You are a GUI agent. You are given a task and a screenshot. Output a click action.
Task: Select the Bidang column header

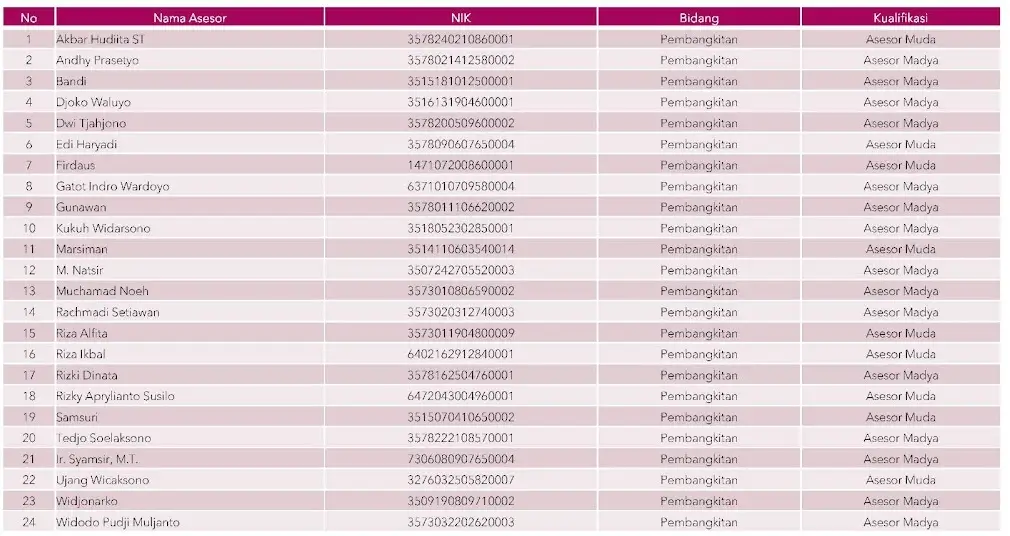click(698, 17)
